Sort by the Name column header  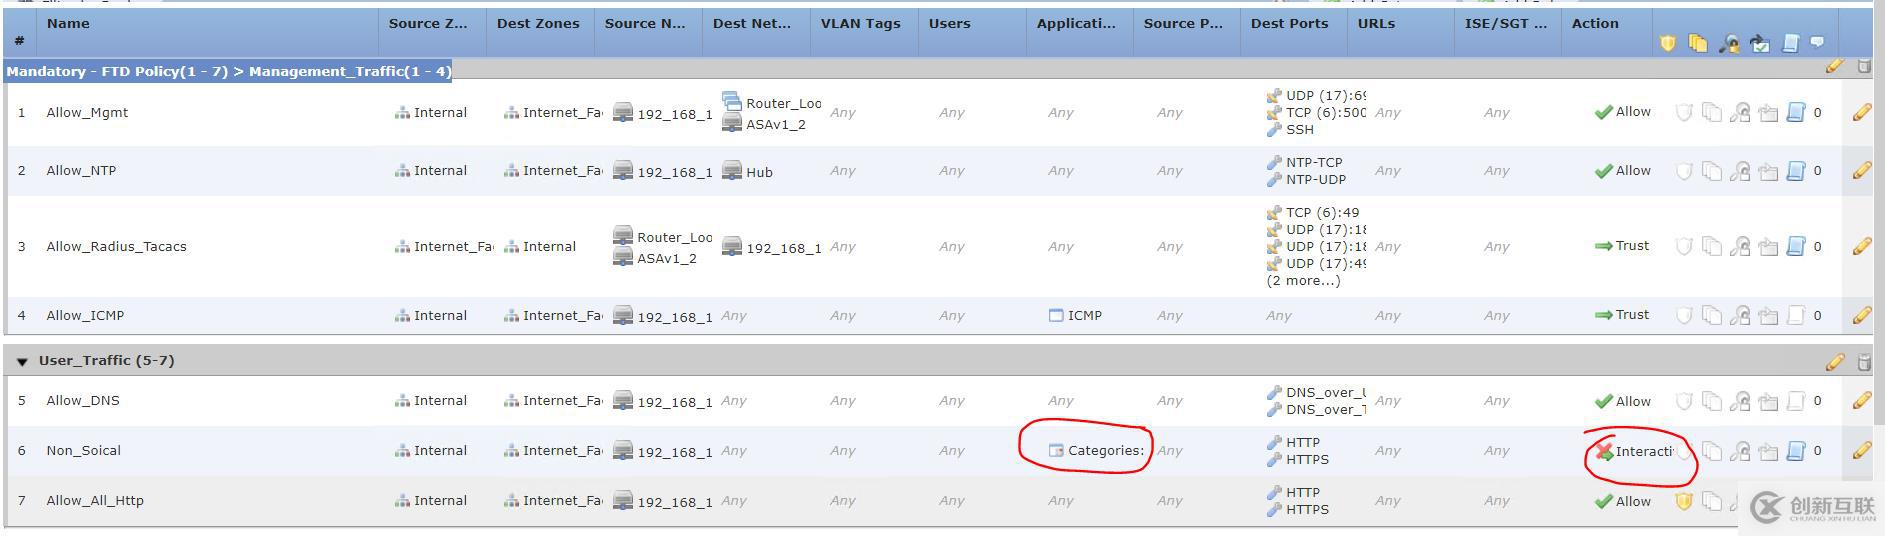[68, 23]
